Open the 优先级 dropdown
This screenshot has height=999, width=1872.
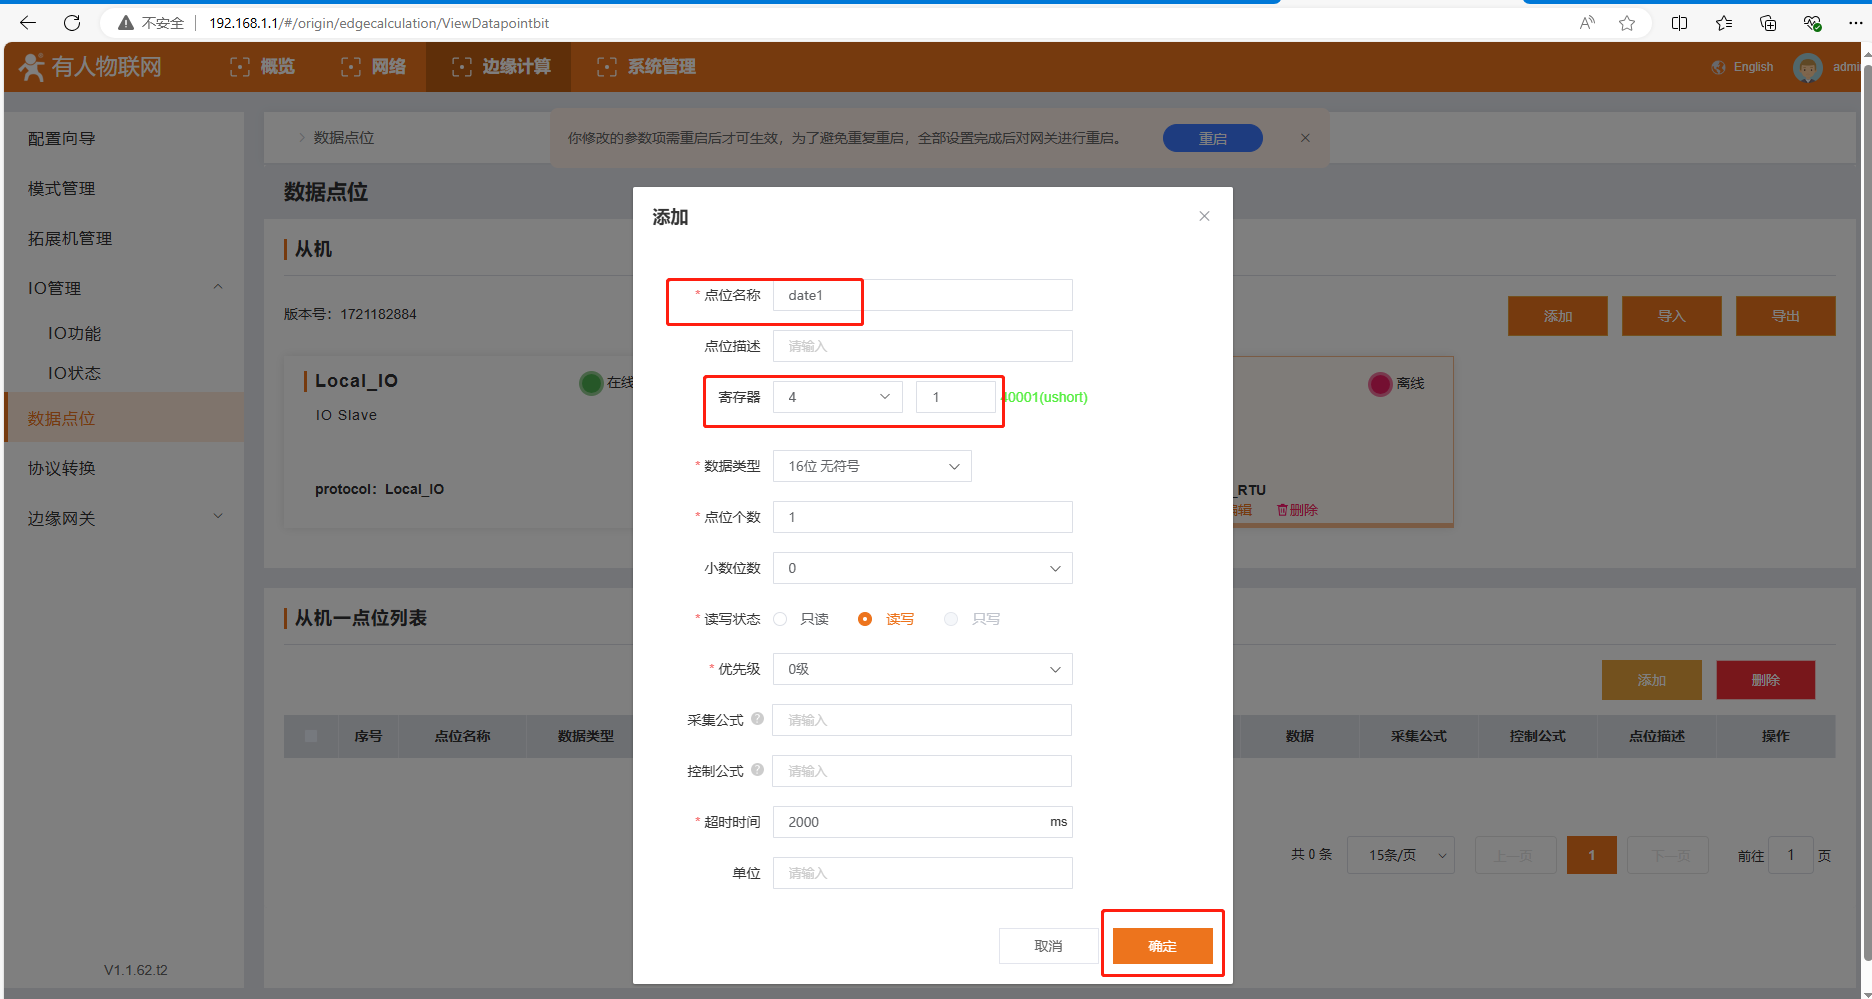pos(921,669)
